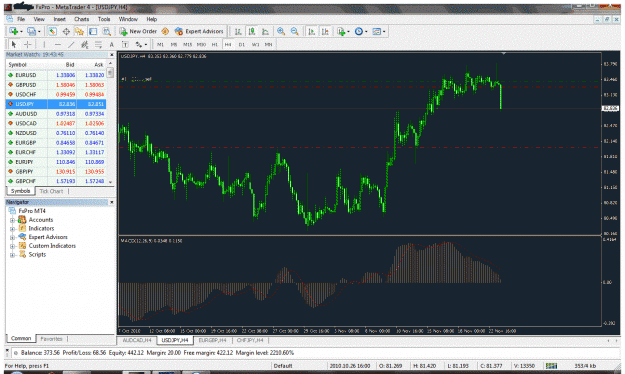Open the EURGBP,H4 chart tab
The image size is (625, 374).
(212, 340)
